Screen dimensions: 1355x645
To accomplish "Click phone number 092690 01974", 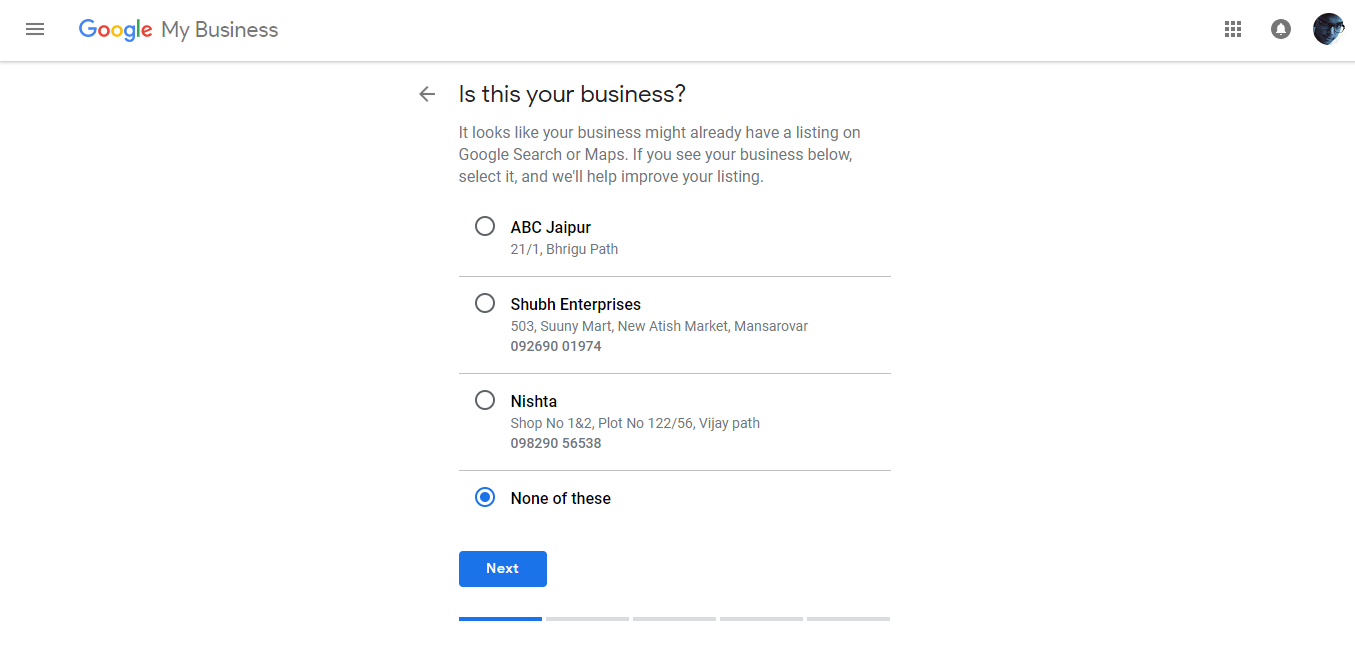I will pos(556,346).
